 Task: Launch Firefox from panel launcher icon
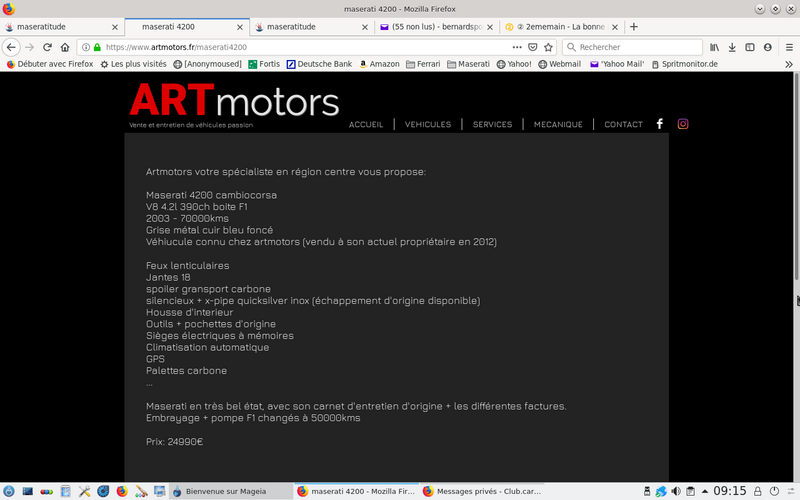[122, 491]
